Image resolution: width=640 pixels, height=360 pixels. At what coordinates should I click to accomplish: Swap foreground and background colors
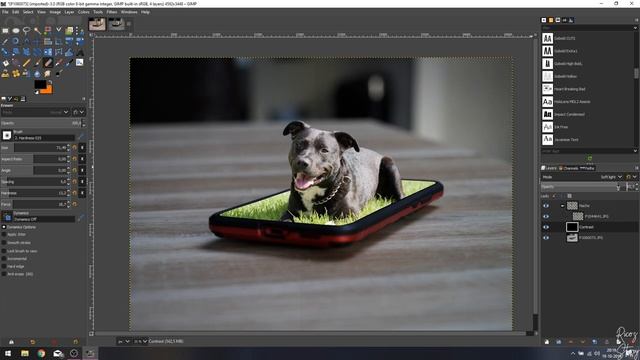point(50,82)
